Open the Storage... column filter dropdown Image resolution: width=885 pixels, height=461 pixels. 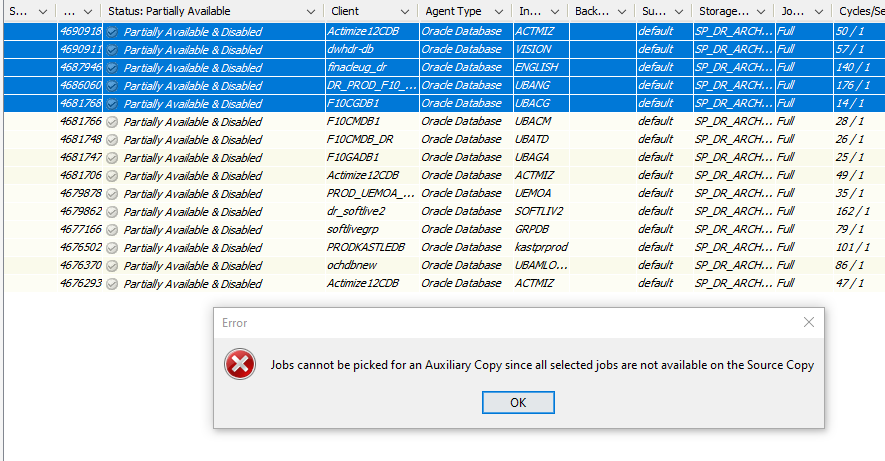(x=761, y=11)
